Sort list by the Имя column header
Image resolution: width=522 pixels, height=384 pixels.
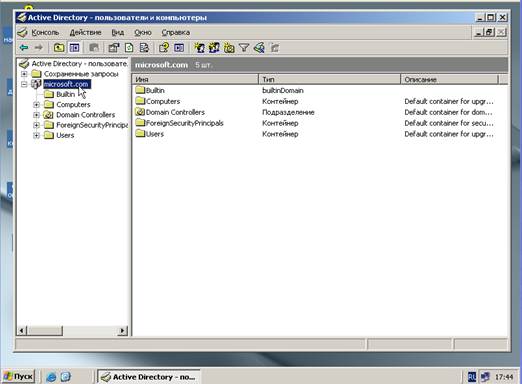pos(195,79)
